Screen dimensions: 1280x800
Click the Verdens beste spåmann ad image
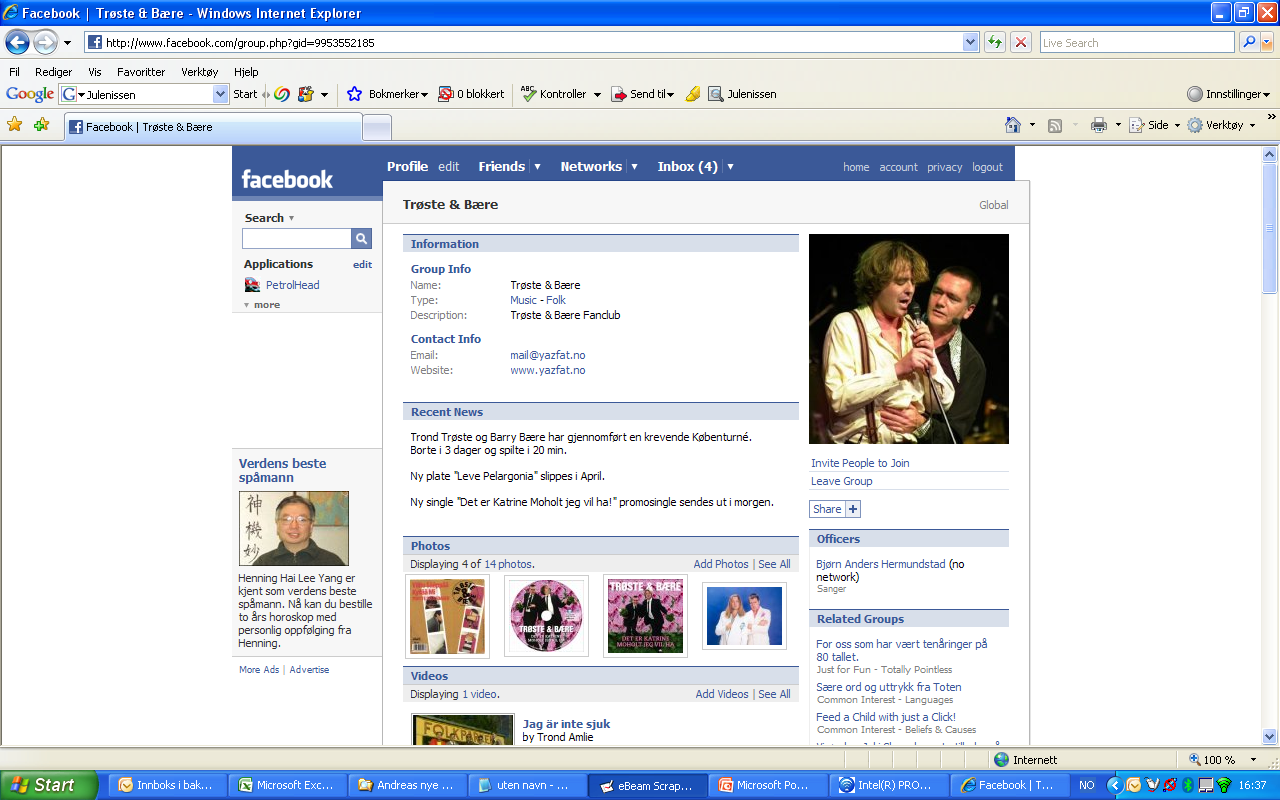coord(294,529)
